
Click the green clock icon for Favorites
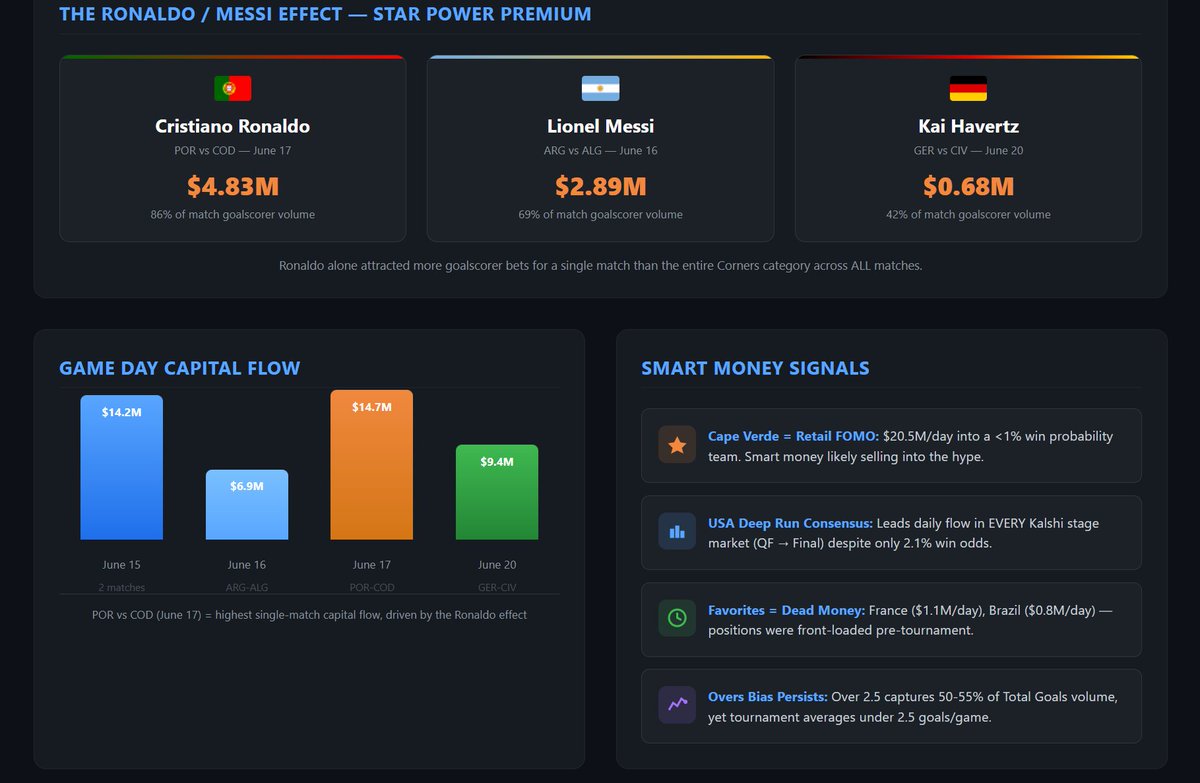(x=677, y=619)
